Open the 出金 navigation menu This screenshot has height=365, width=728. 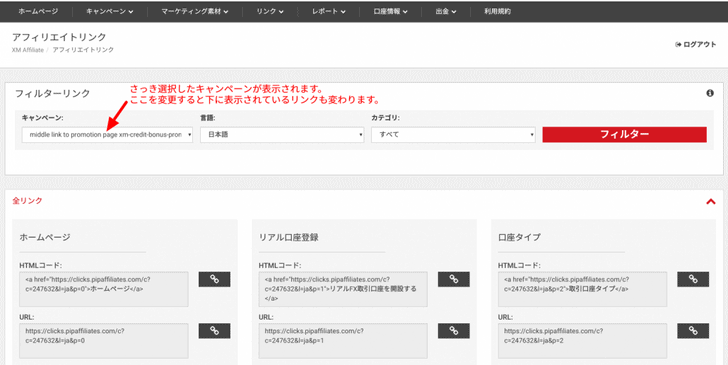(x=446, y=12)
